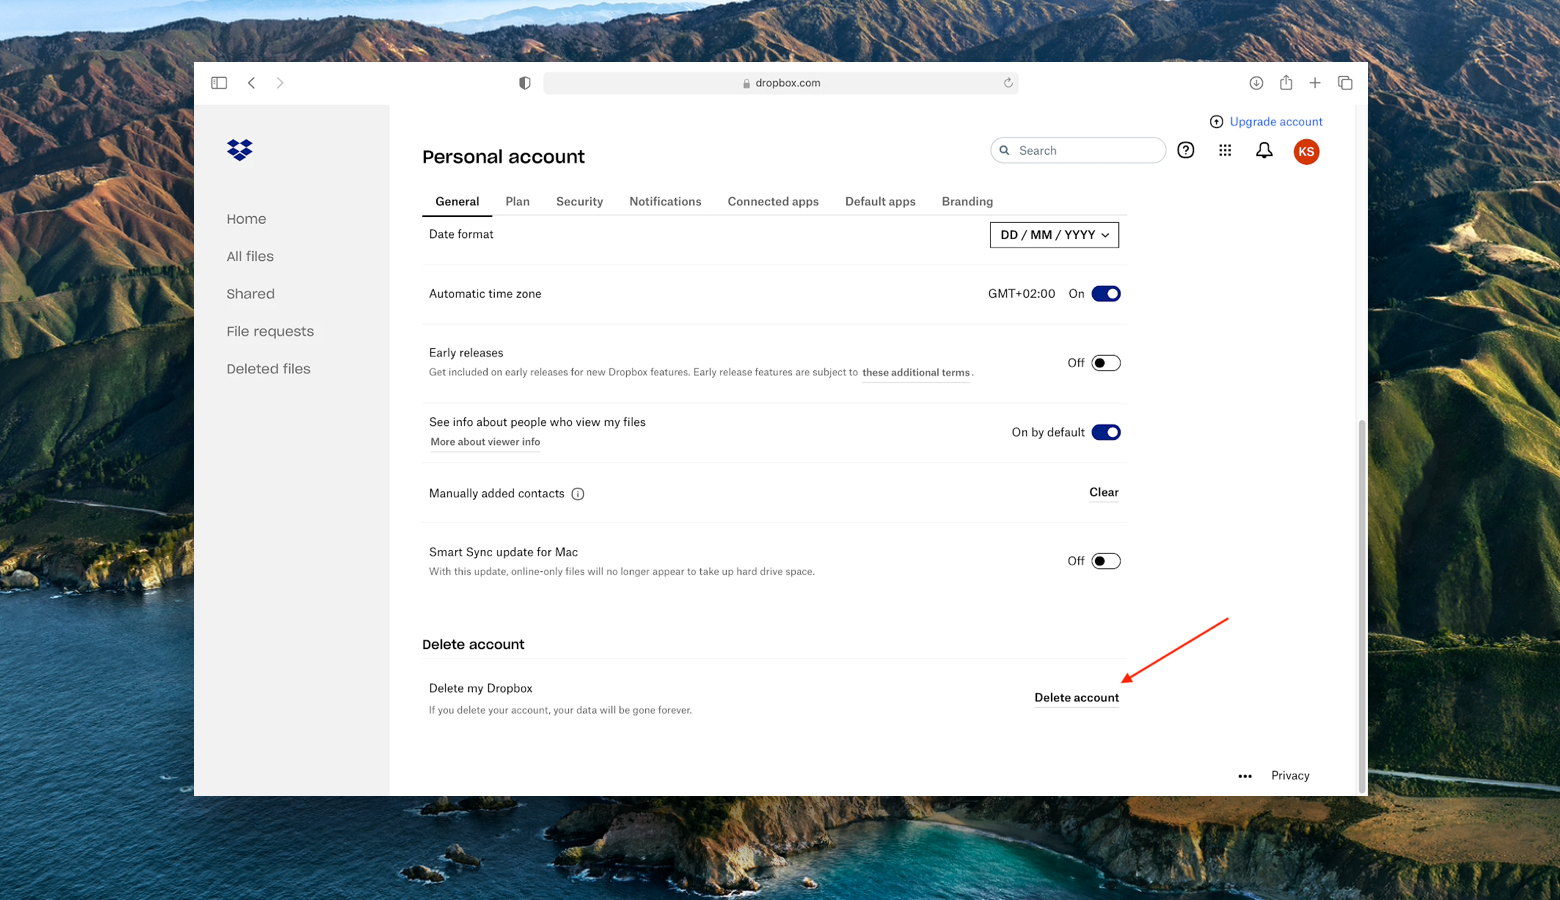The height and width of the screenshot is (900, 1560).
Task: Enable the Early releases toggle
Action: (1106, 363)
